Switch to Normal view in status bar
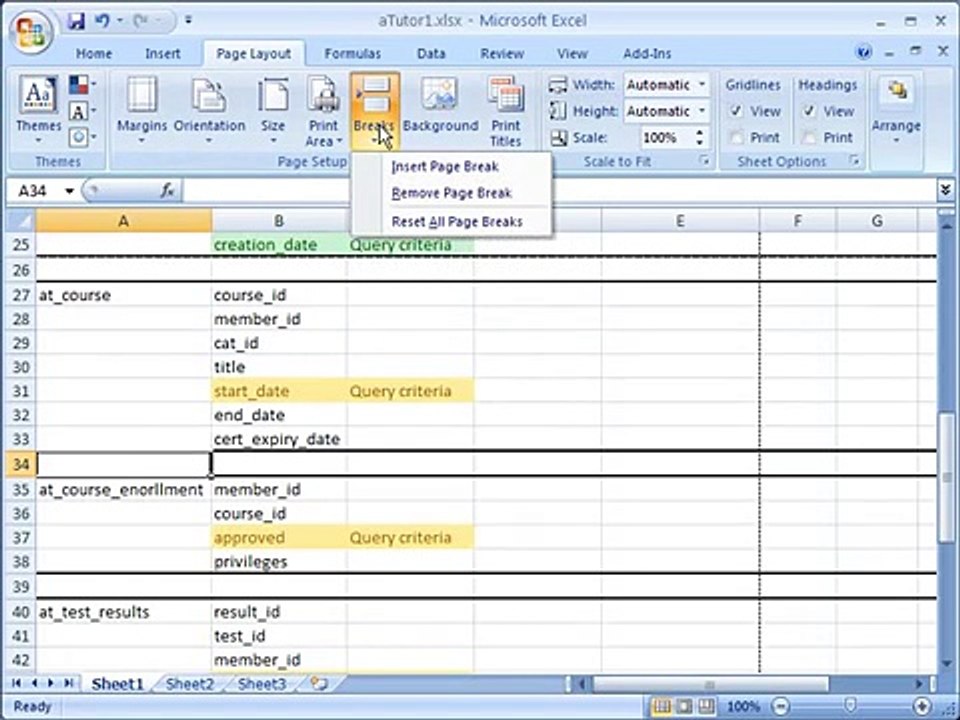This screenshot has width=960, height=720. click(x=662, y=707)
